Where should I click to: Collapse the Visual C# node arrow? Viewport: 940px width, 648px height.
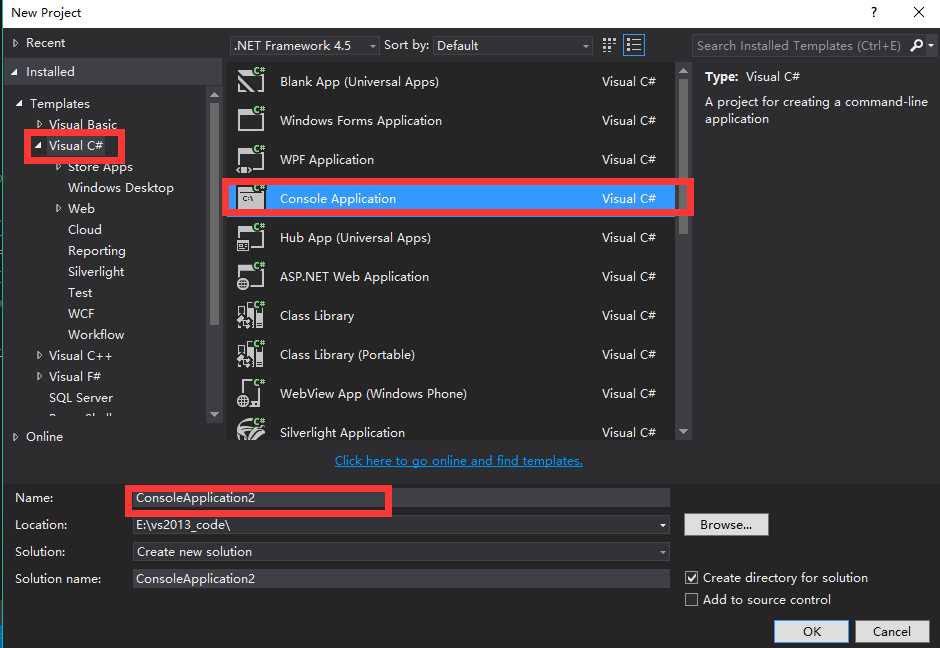click(x=38, y=145)
